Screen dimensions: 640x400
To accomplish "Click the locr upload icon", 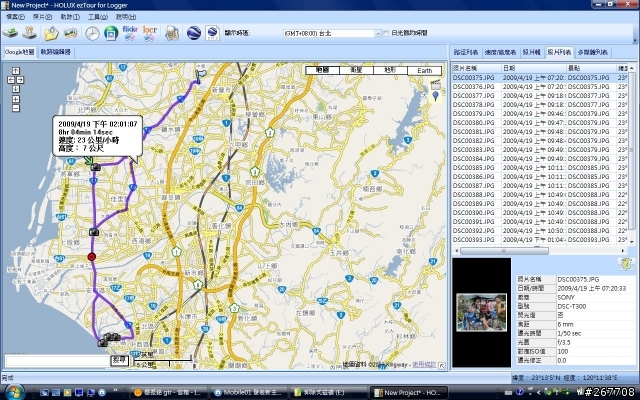I will [x=150, y=33].
